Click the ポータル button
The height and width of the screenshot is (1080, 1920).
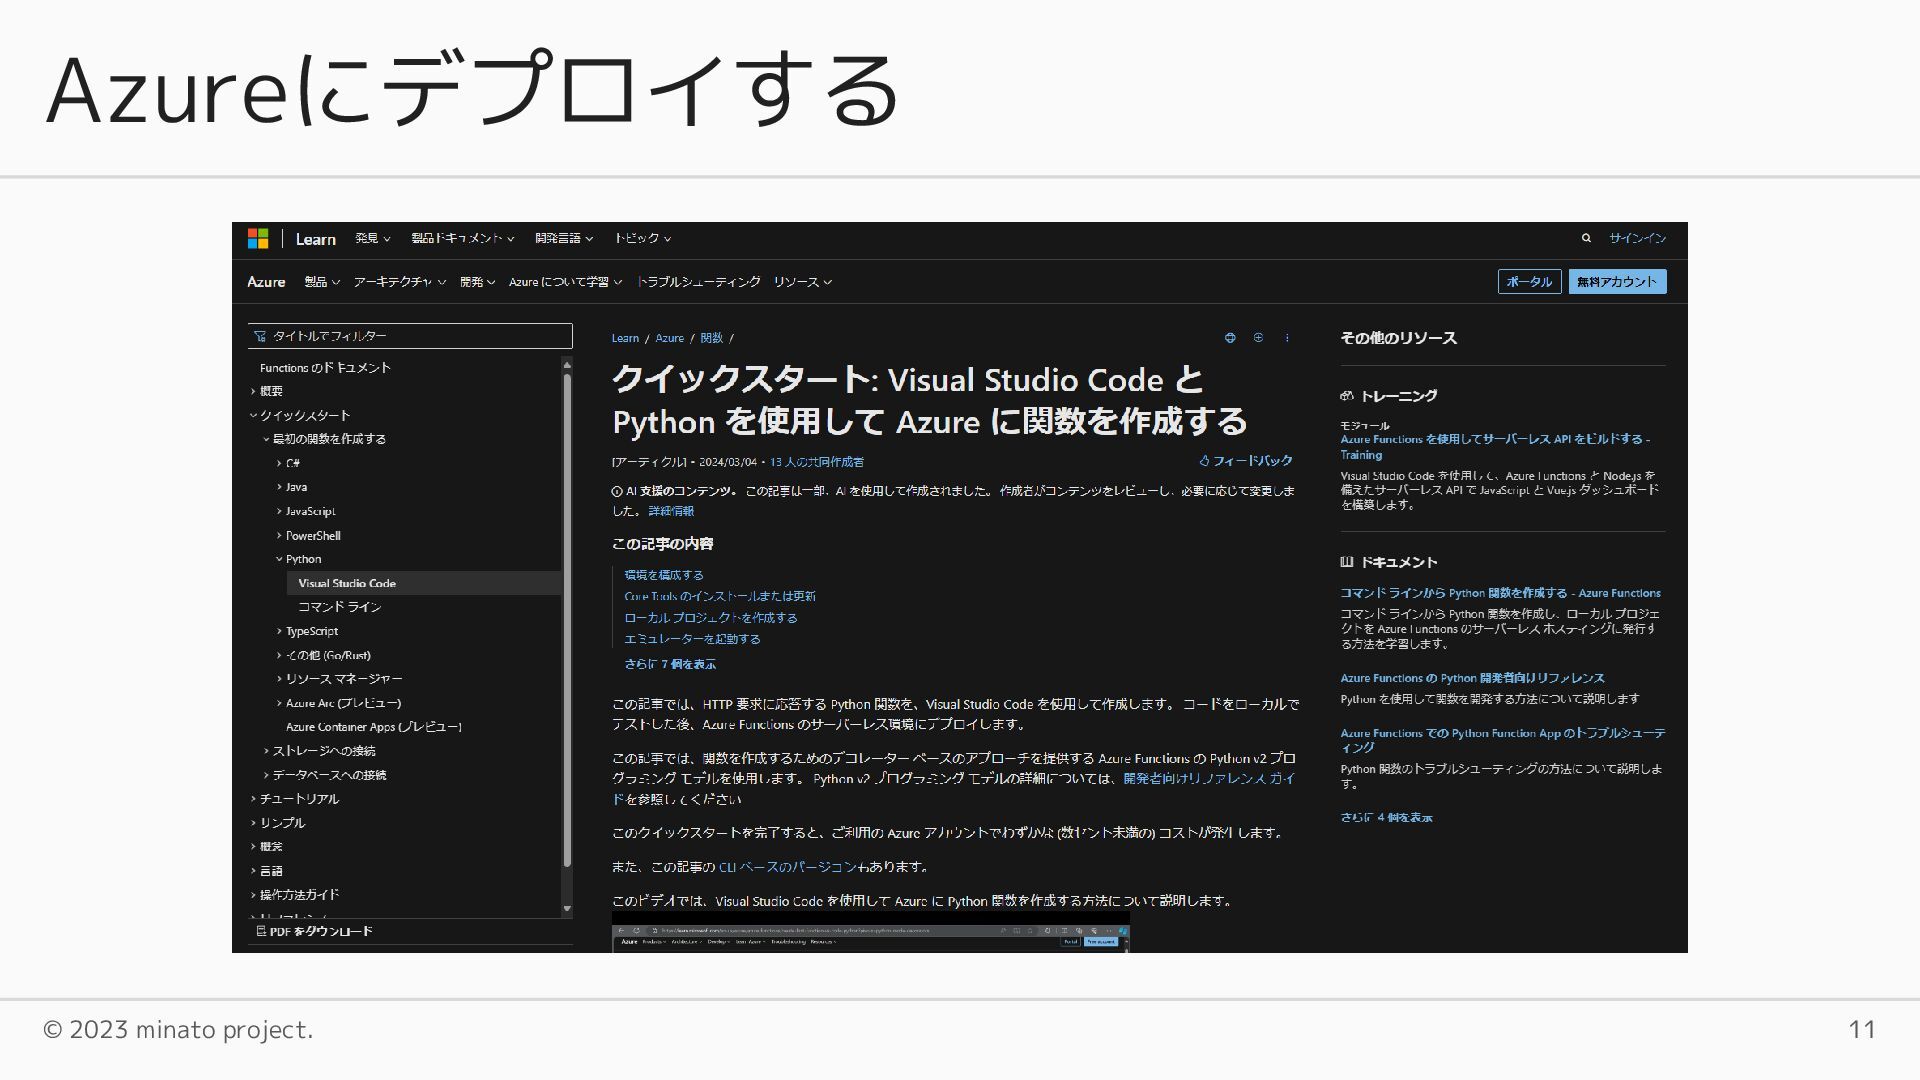pos(1529,282)
